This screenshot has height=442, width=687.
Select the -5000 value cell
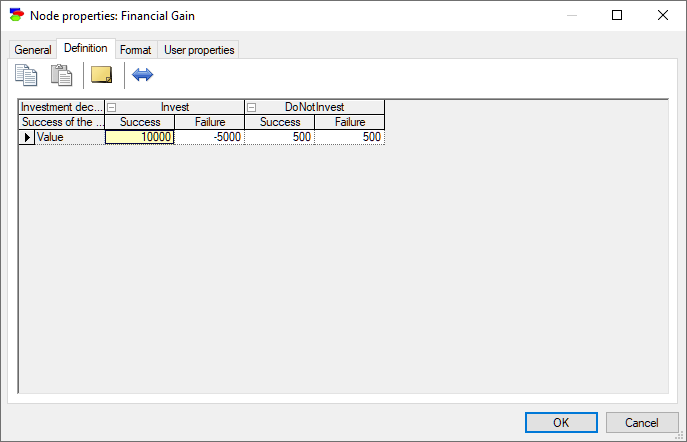pos(209,137)
